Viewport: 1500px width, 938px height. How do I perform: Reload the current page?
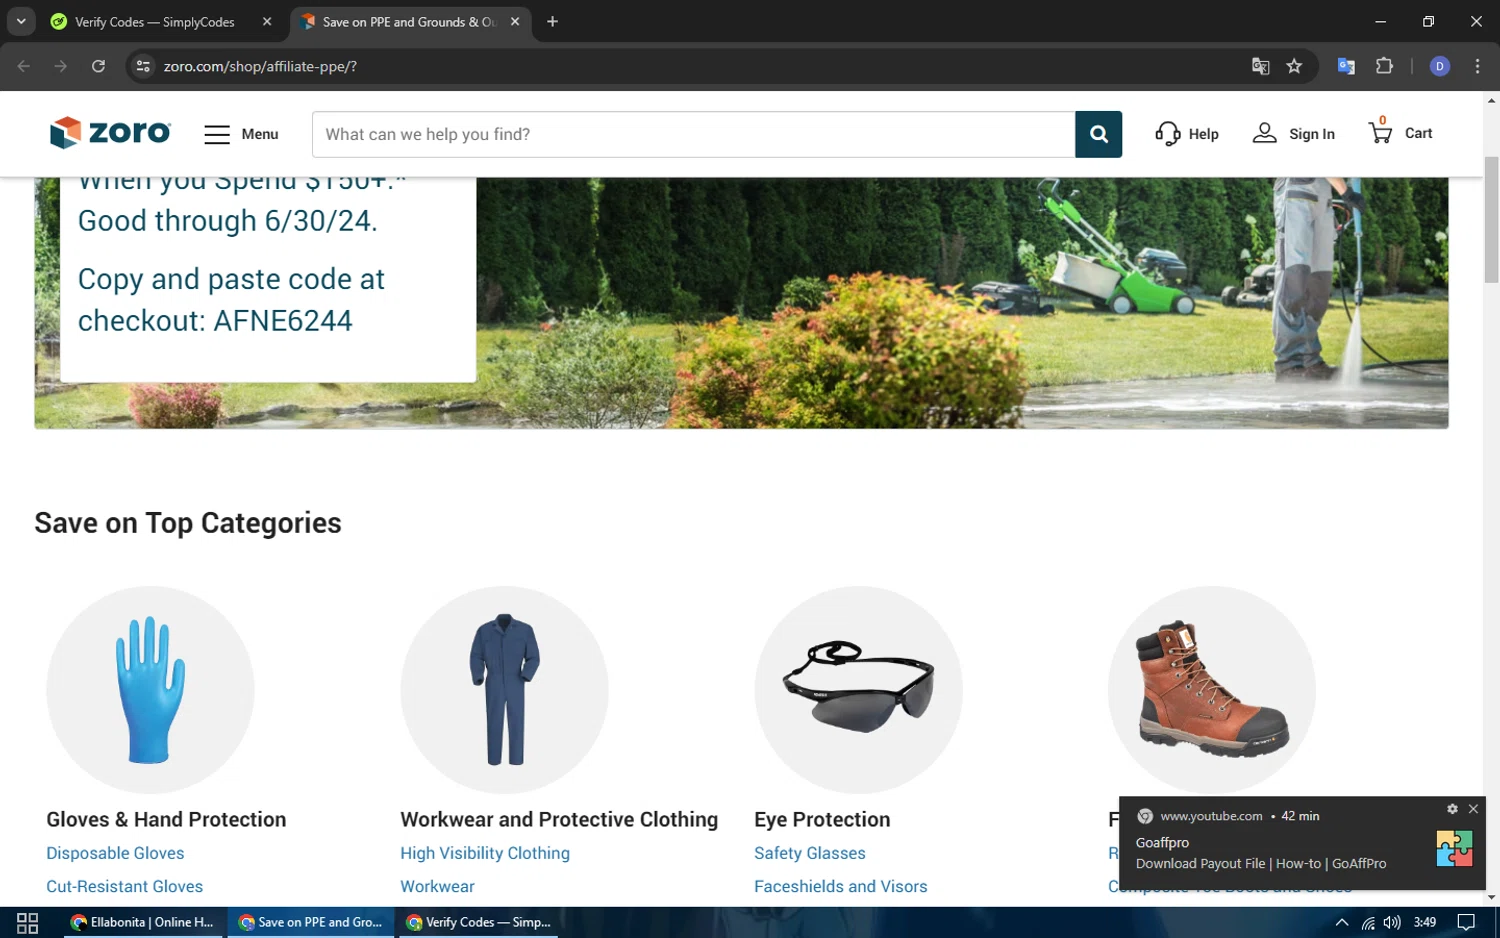(98, 66)
